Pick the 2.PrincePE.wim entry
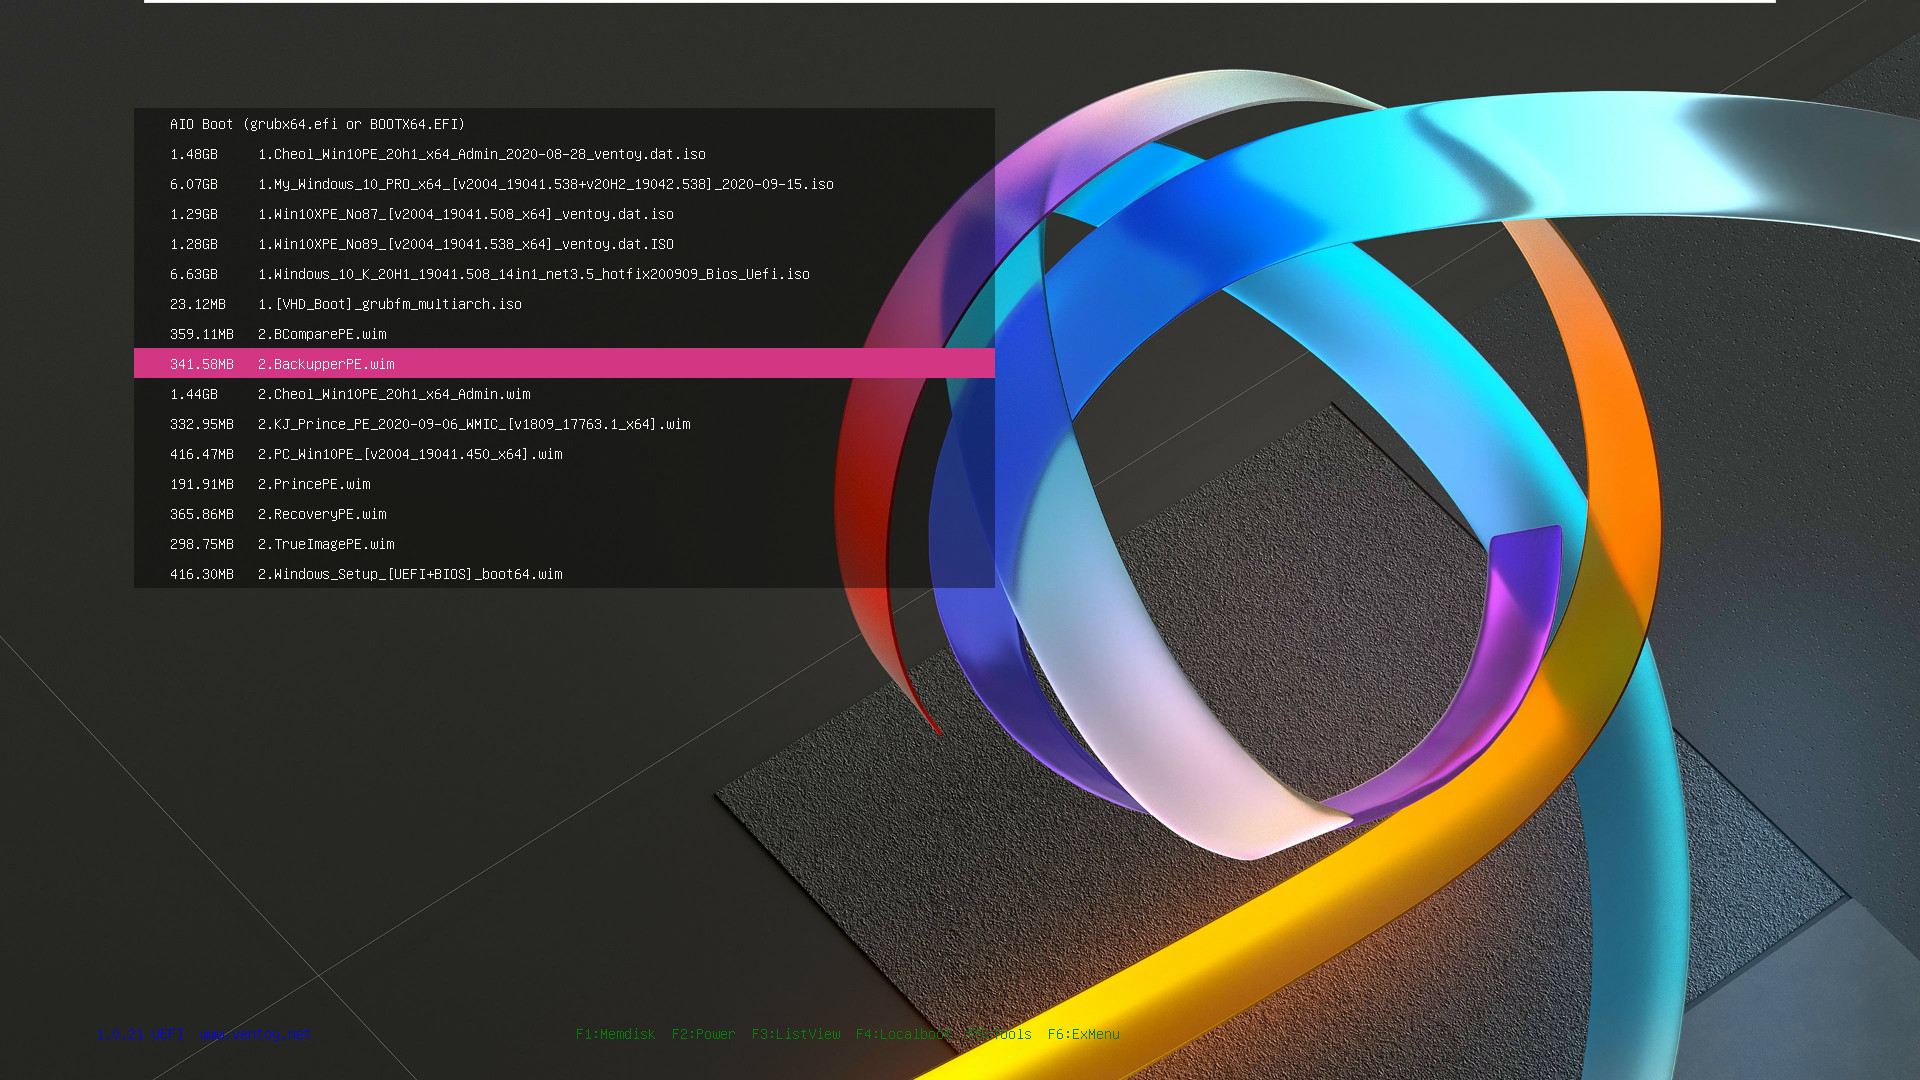1920x1080 pixels. pos(564,484)
